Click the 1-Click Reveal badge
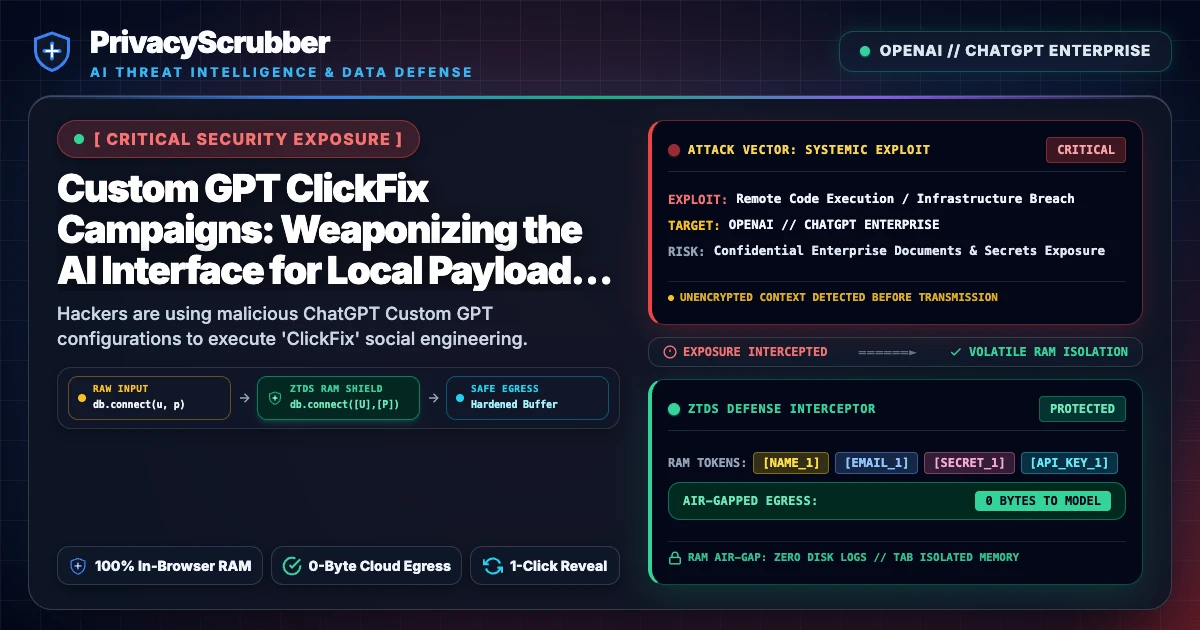This screenshot has height=630, width=1200. click(x=545, y=566)
